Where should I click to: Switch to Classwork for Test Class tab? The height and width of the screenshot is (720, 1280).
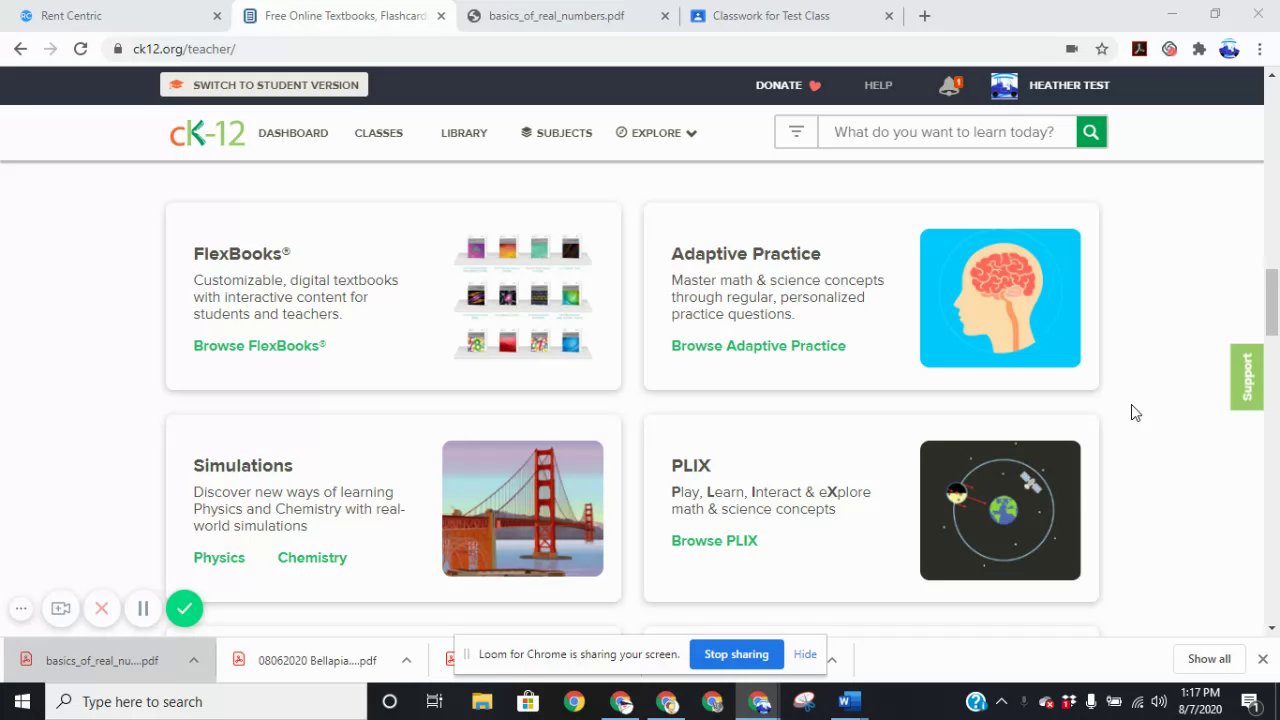click(x=792, y=16)
